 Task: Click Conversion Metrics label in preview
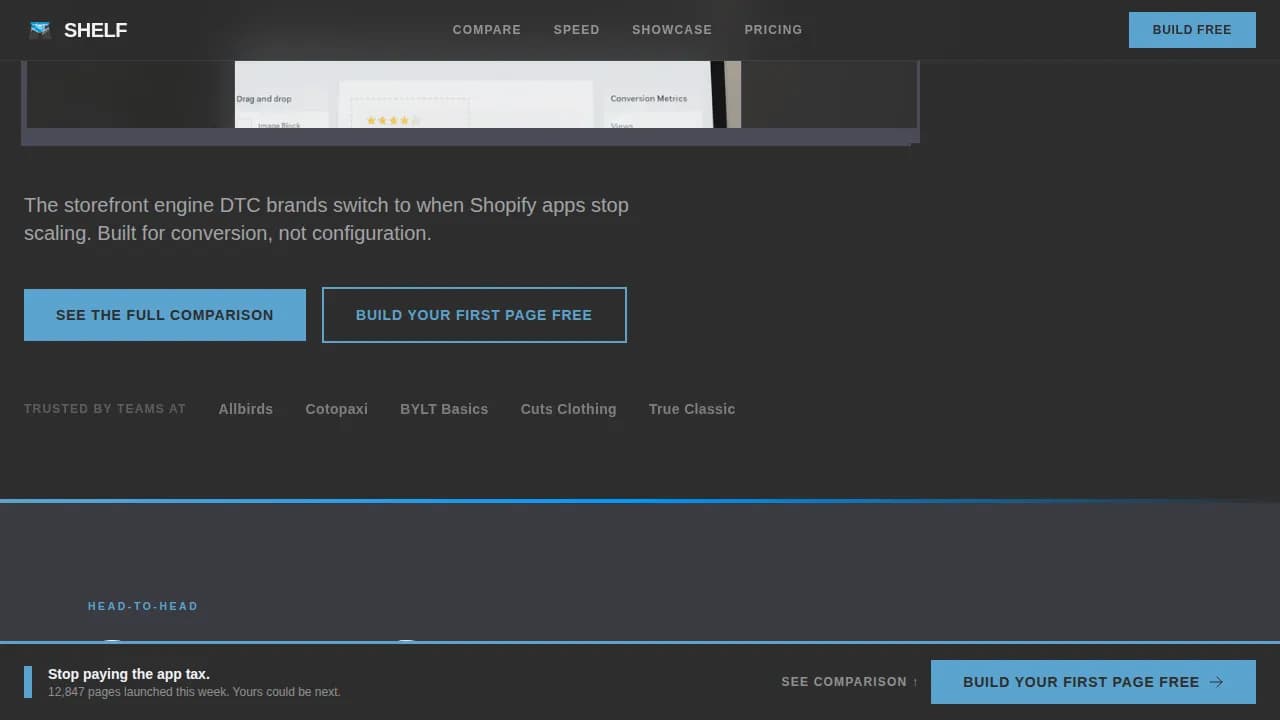click(649, 98)
